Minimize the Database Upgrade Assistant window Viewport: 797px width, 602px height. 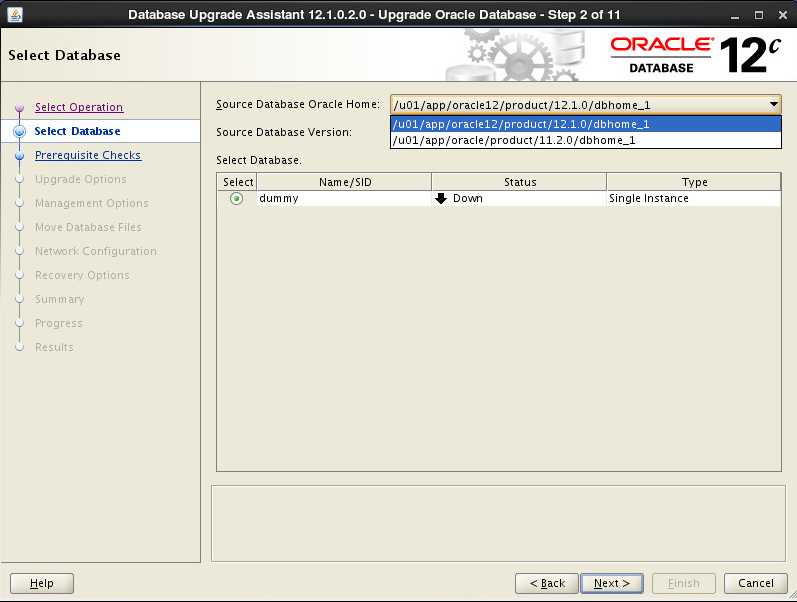pos(734,15)
